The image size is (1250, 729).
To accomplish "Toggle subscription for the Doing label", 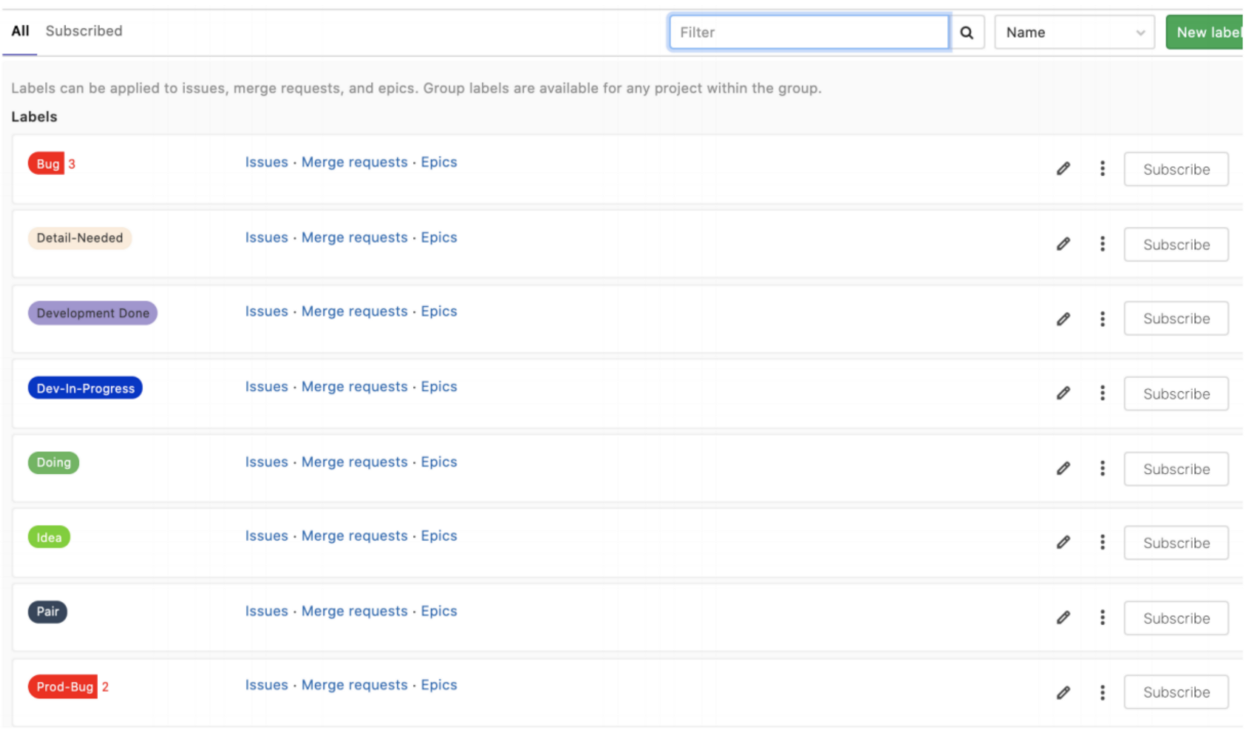I will tap(1176, 469).
